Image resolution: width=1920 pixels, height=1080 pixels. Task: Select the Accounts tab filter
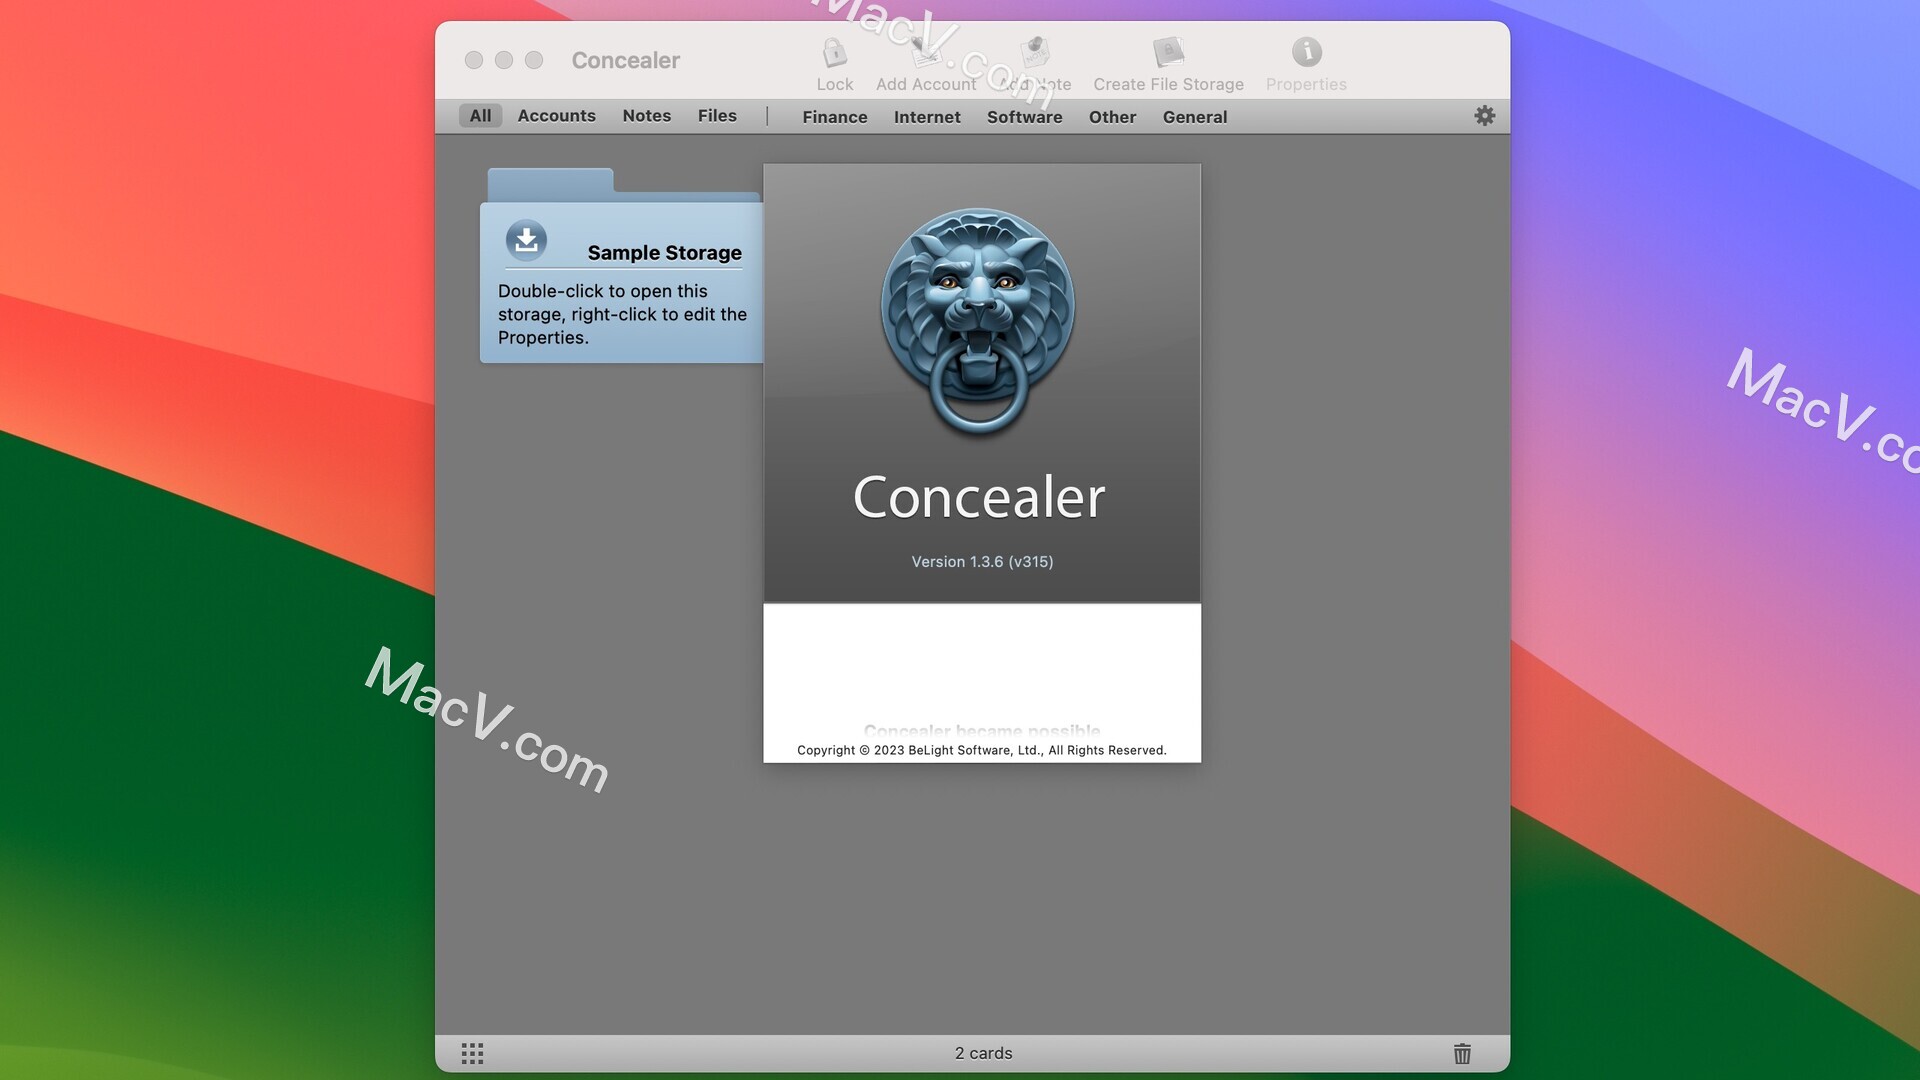[x=555, y=116]
